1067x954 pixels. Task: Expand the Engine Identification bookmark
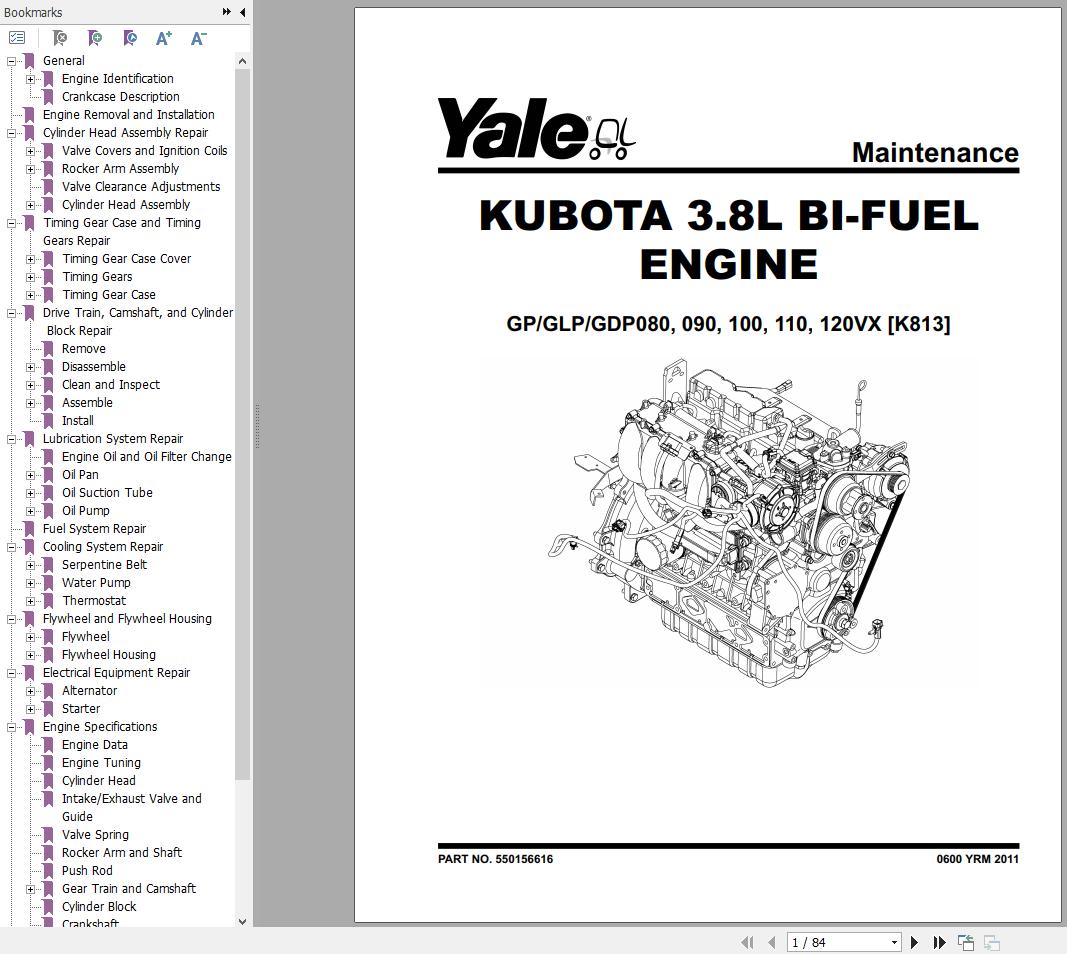click(30, 80)
